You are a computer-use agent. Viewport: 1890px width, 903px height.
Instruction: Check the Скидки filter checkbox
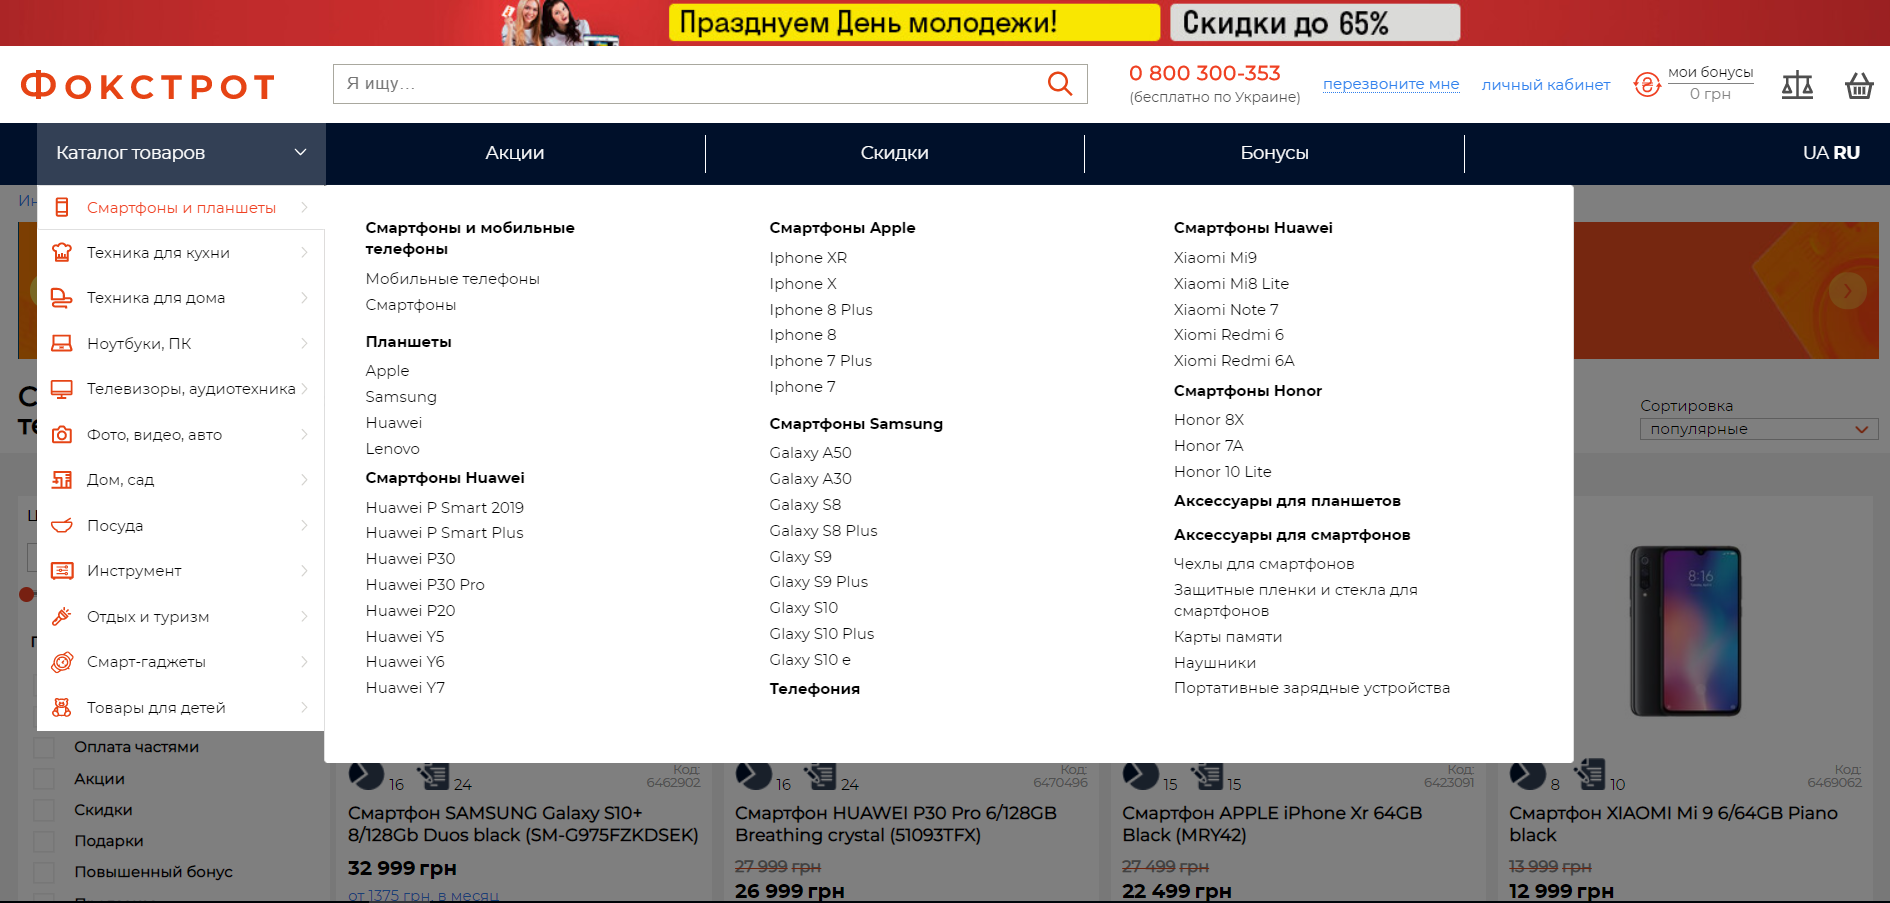[x=44, y=810]
